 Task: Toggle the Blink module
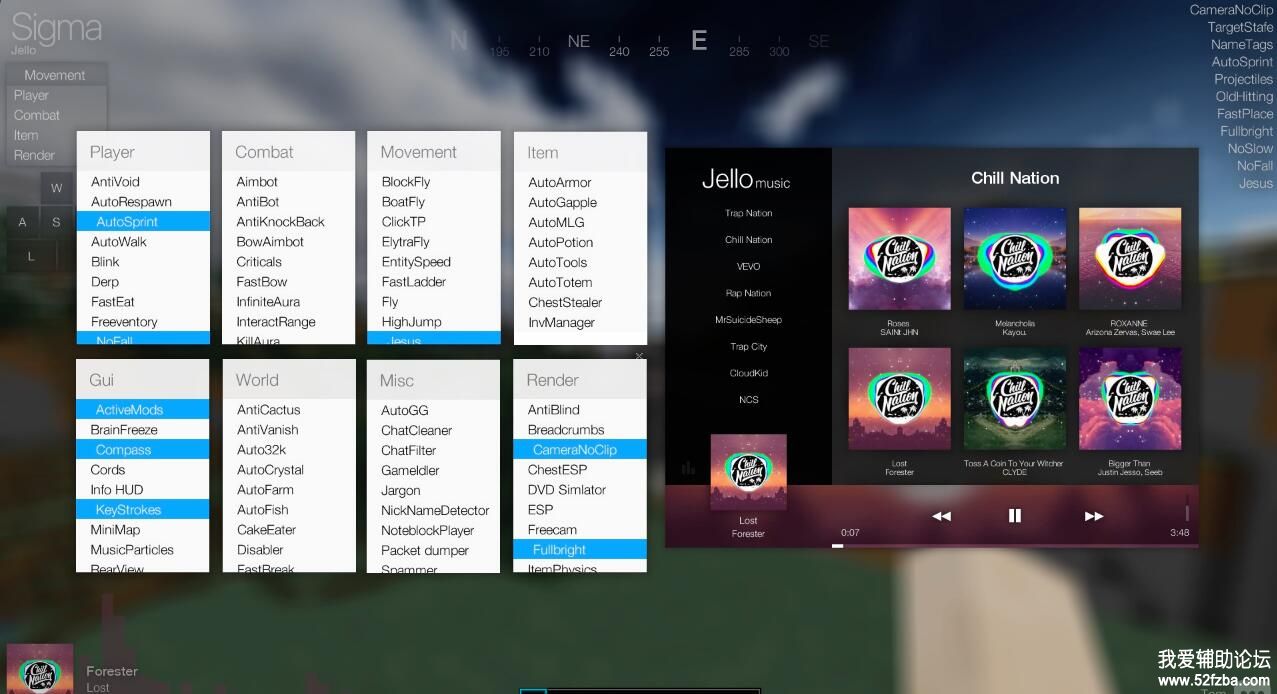(143, 262)
